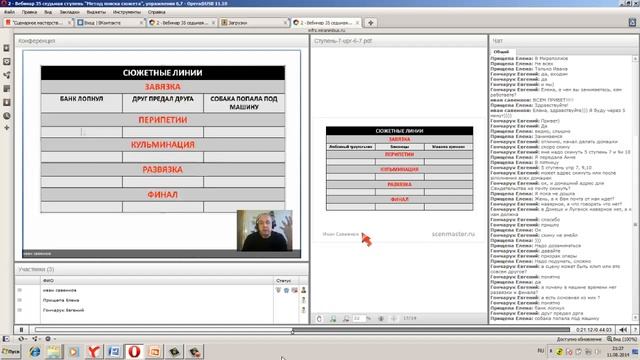This screenshot has height=360, width=640.
Task: Click the second Opera sidebar panel icon
Action: coord(7,62)
